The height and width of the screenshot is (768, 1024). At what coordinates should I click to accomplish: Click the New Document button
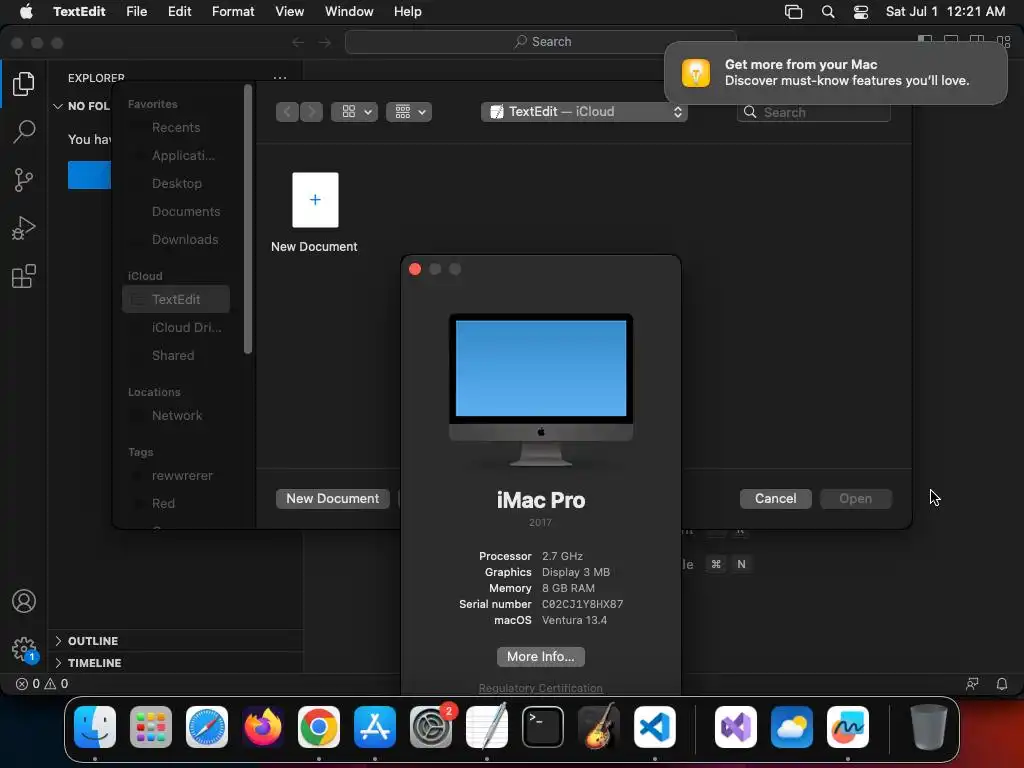[x=332, y=498]
